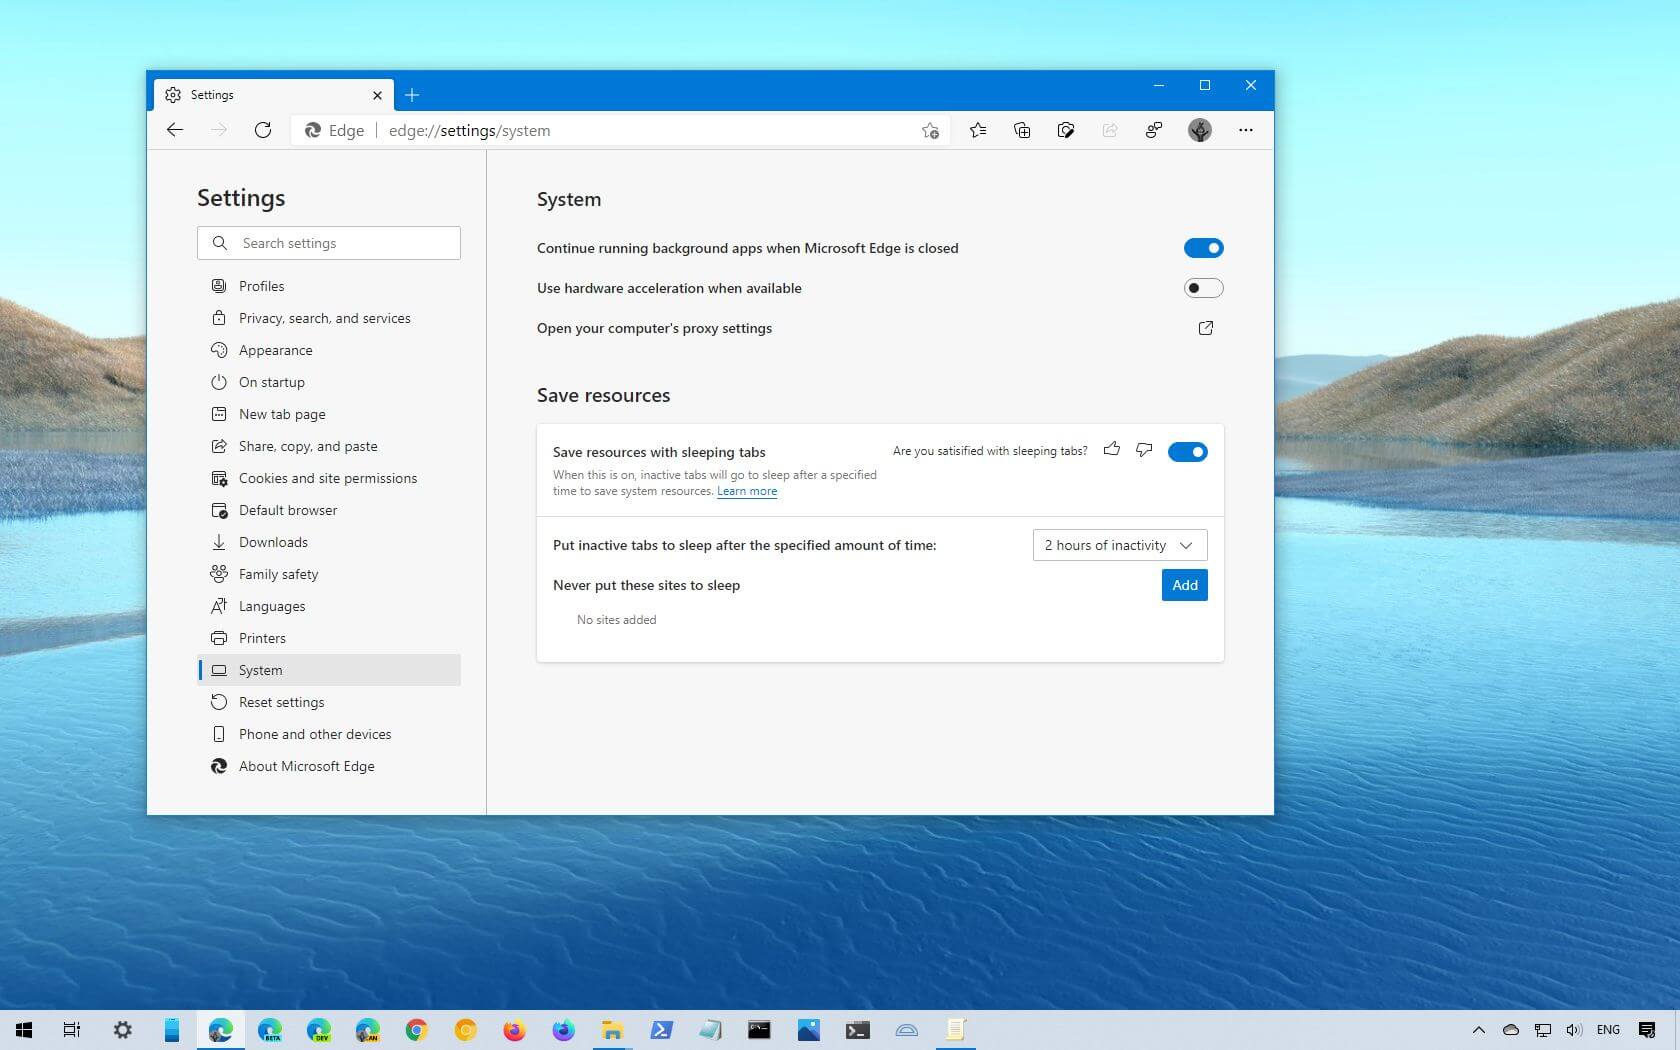
Task: Open the Favorites list
Action: (978, 130)
